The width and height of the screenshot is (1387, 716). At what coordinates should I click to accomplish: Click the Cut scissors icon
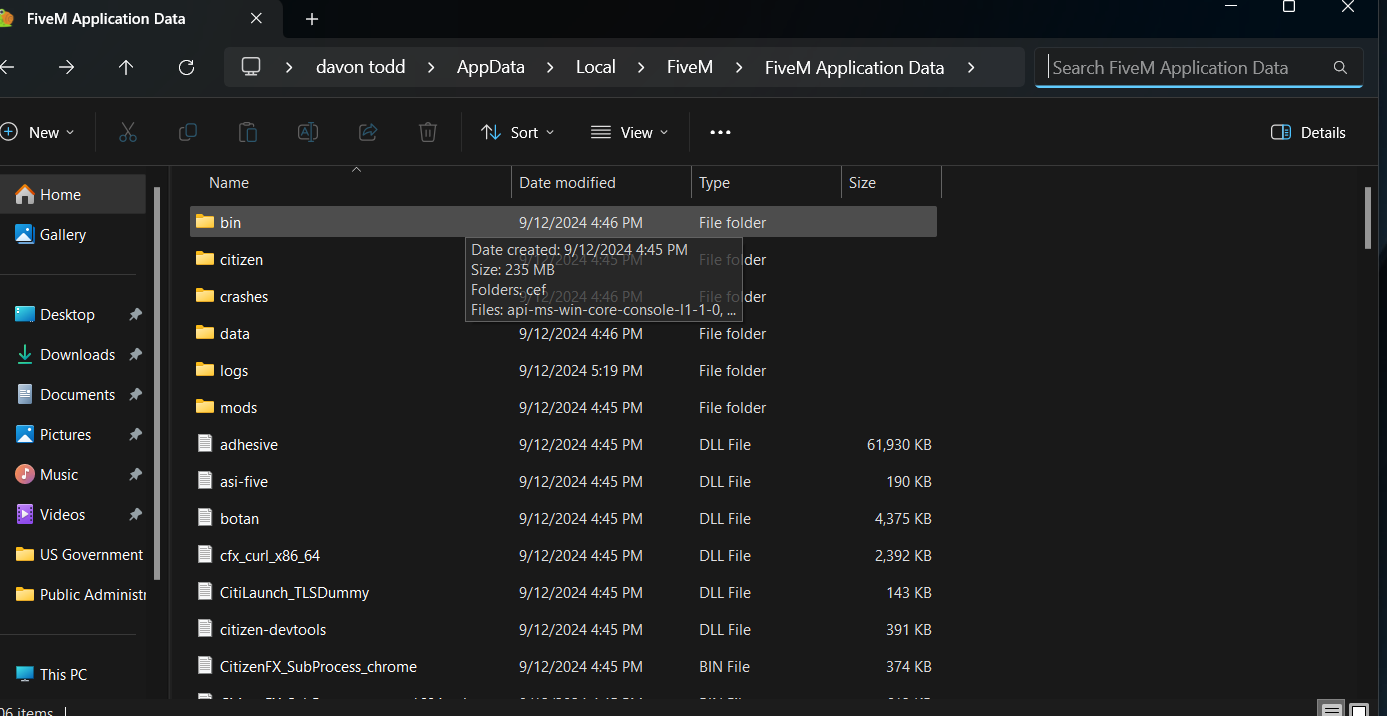point(127,132)
